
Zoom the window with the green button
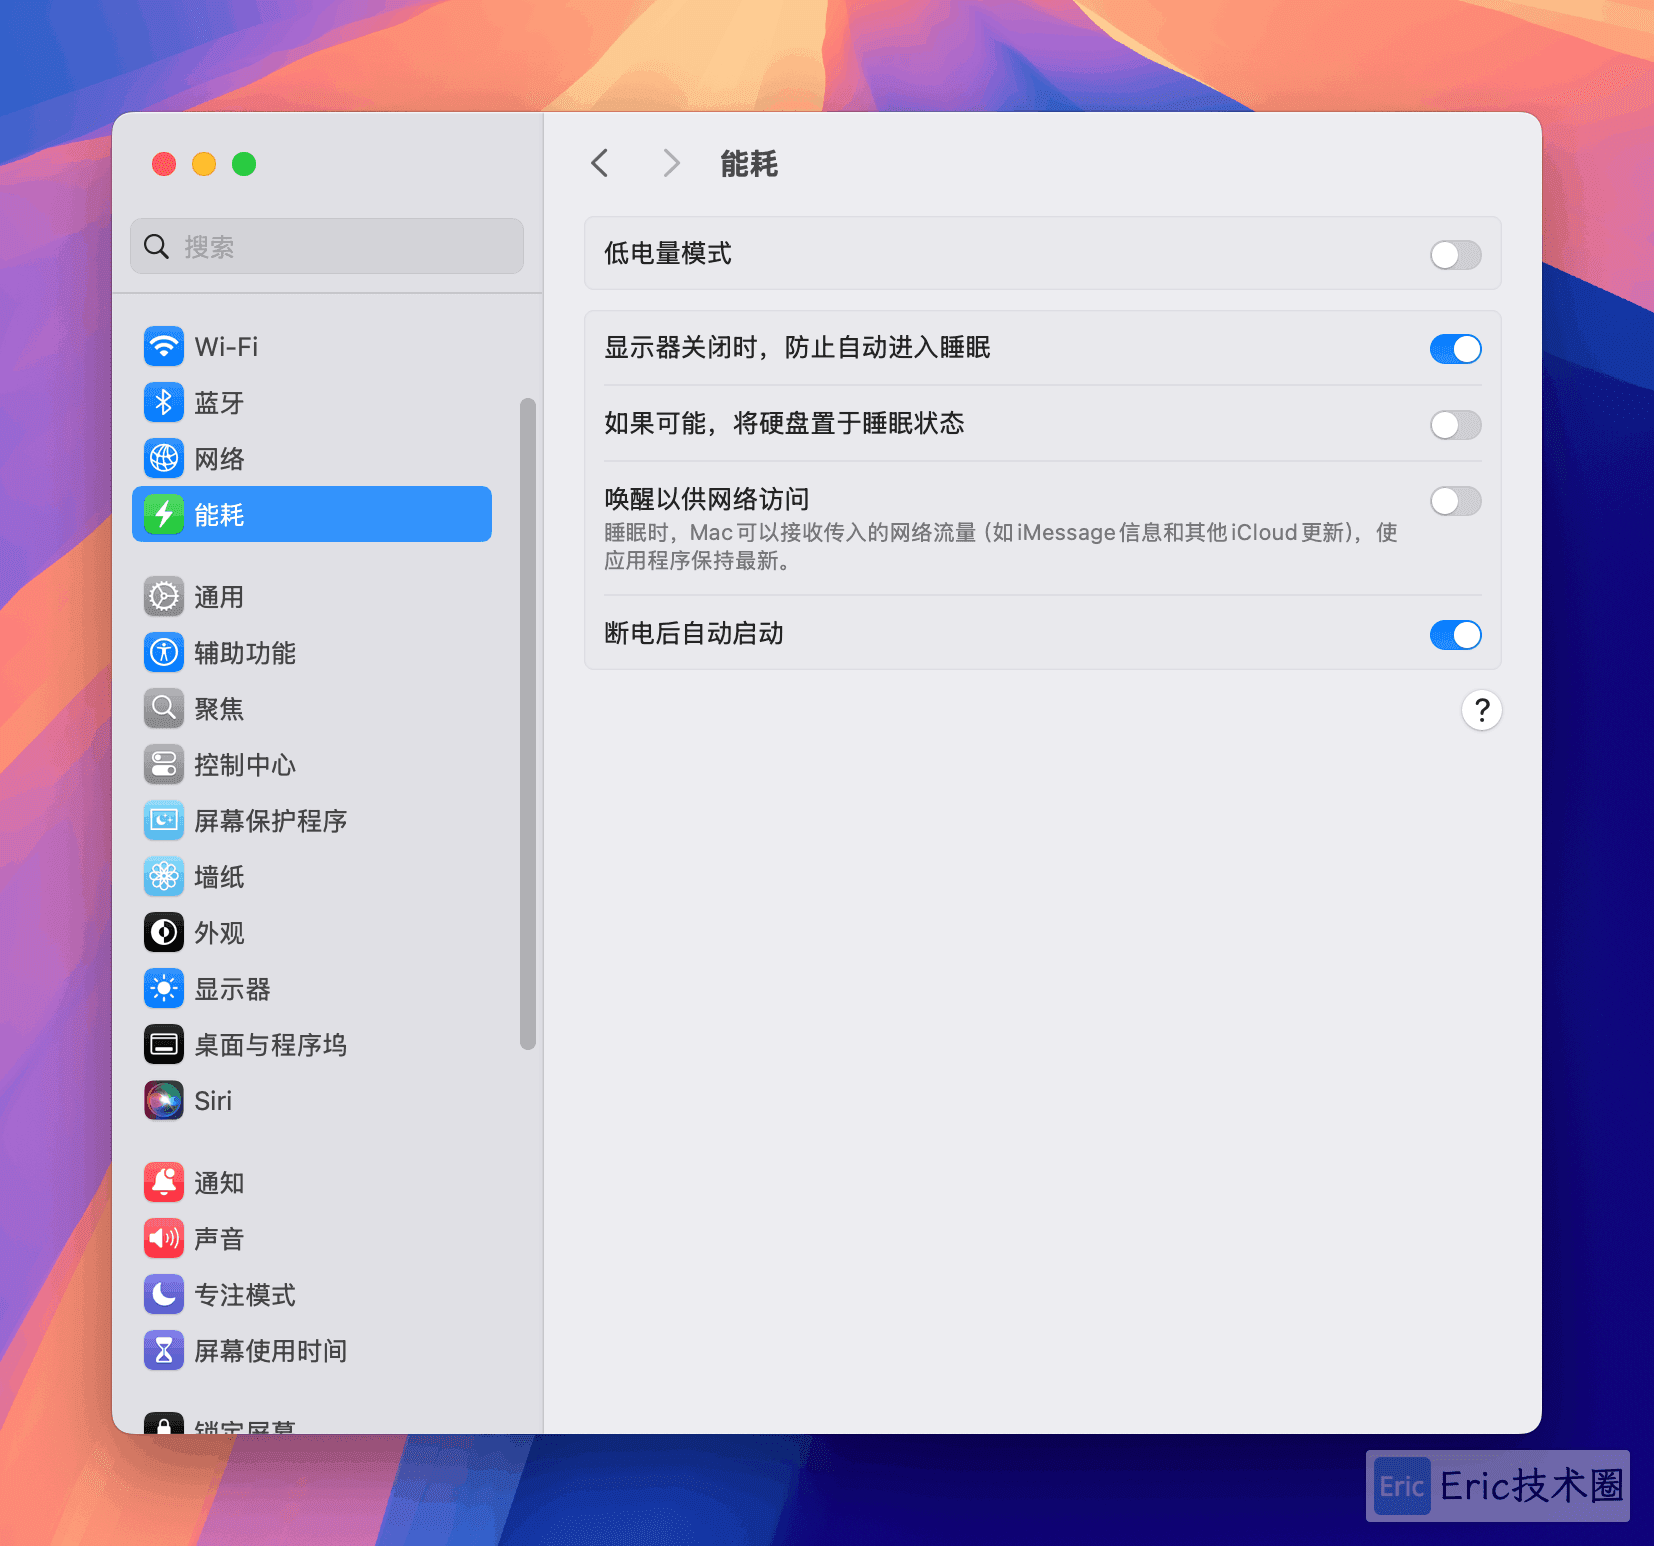[244, 164]
